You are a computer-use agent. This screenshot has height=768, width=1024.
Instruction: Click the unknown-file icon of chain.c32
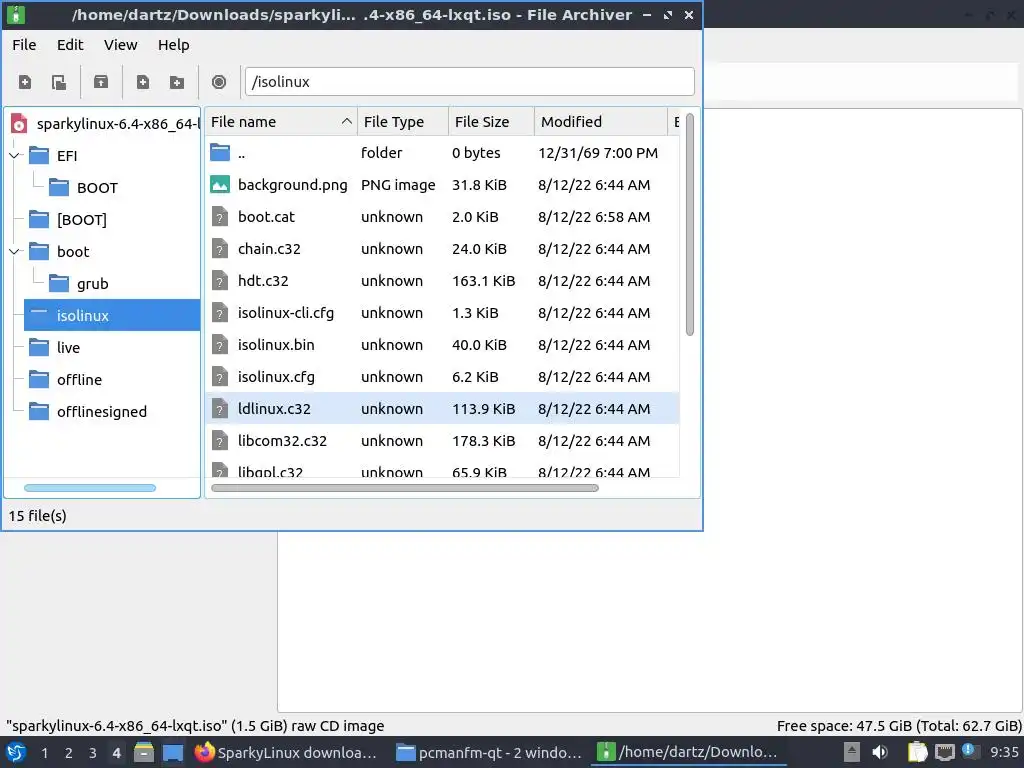coord(220,249)
